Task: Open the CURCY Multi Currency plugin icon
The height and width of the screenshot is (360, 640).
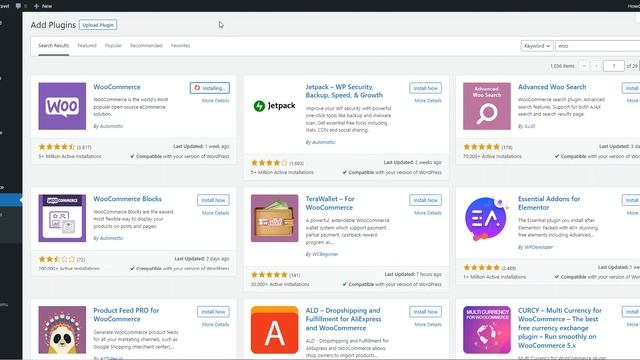Action: [x=487, y=330]
